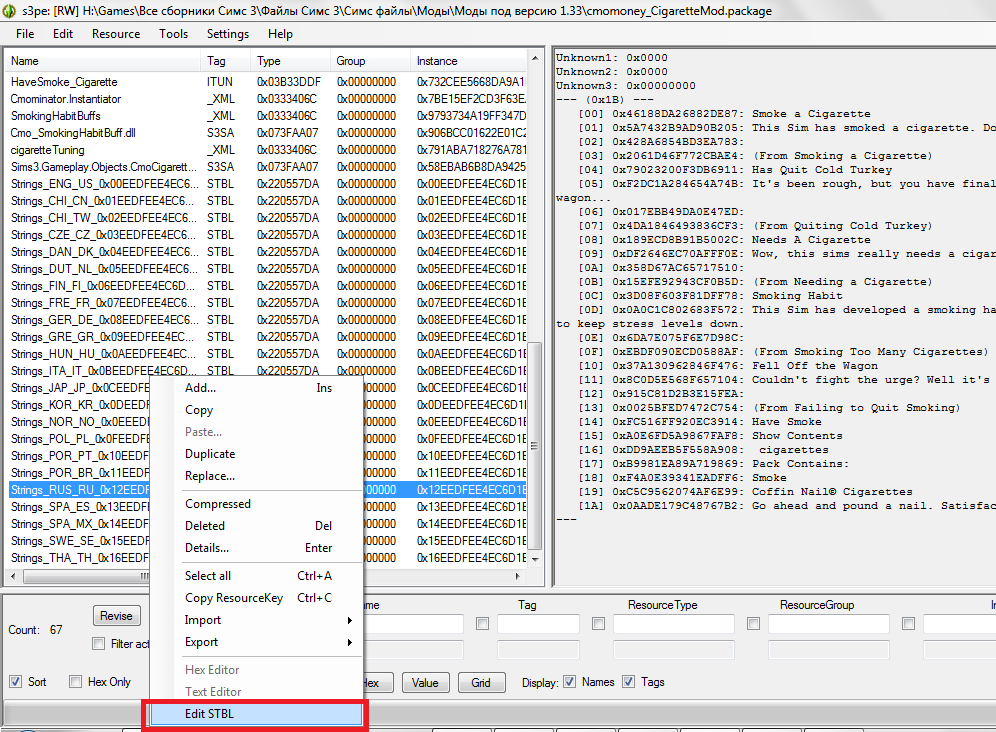
Task: Expand the Export submenu
Action: pos(201,642)
